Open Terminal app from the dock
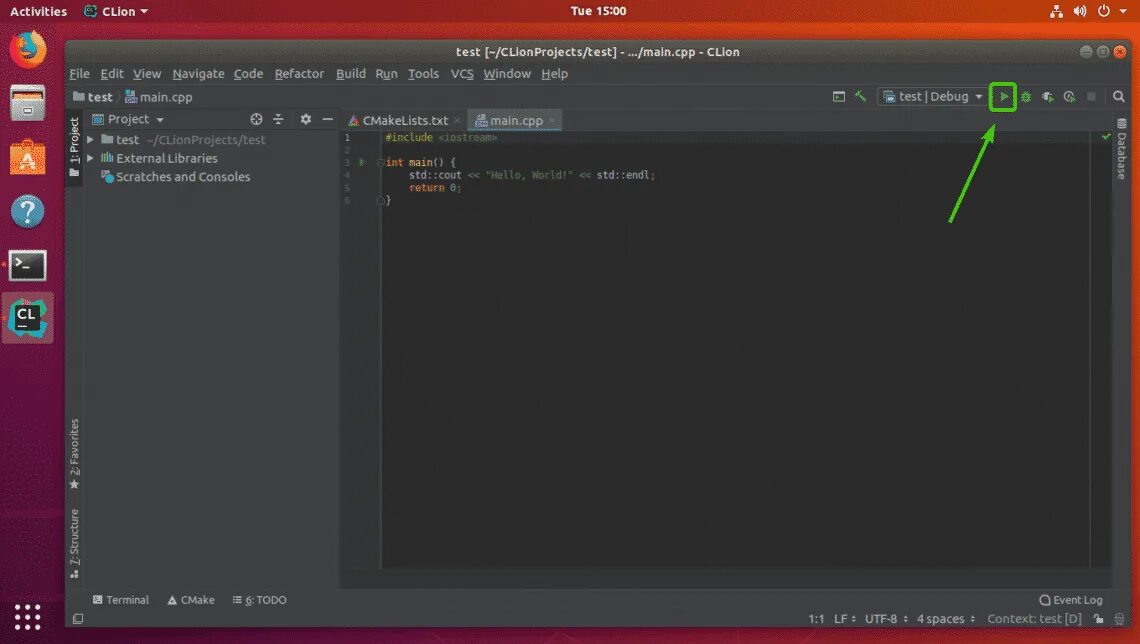 (x=28, y=265)
